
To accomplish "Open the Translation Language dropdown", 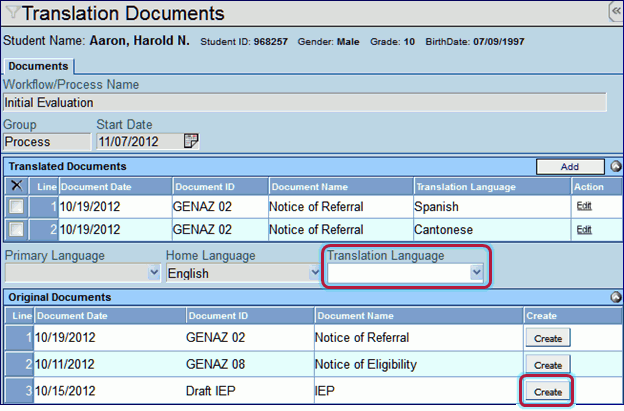I will coord(476,273).
